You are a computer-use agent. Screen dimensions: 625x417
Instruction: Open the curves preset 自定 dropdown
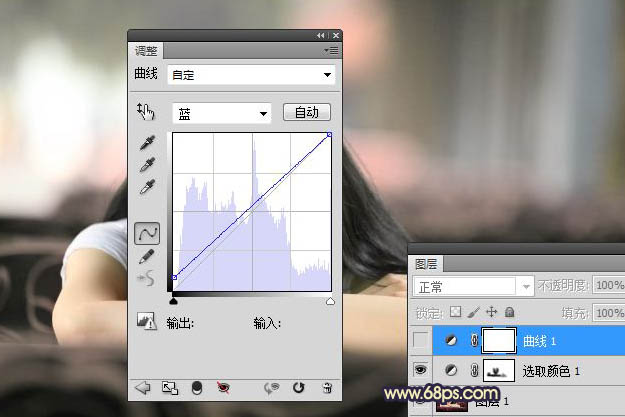pos(253,75)
